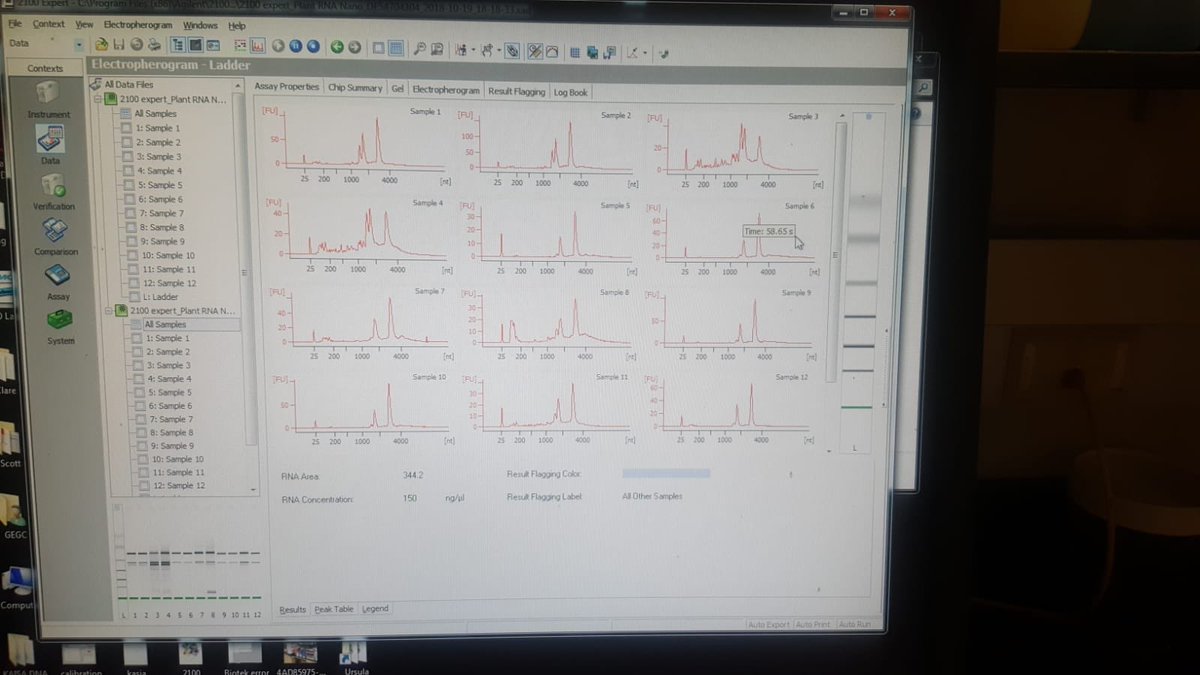This screenshot has height=675, width=1200.
Task: Open the Assay context in sidebar
Action: pyautogui.click(x=58, y=282)
